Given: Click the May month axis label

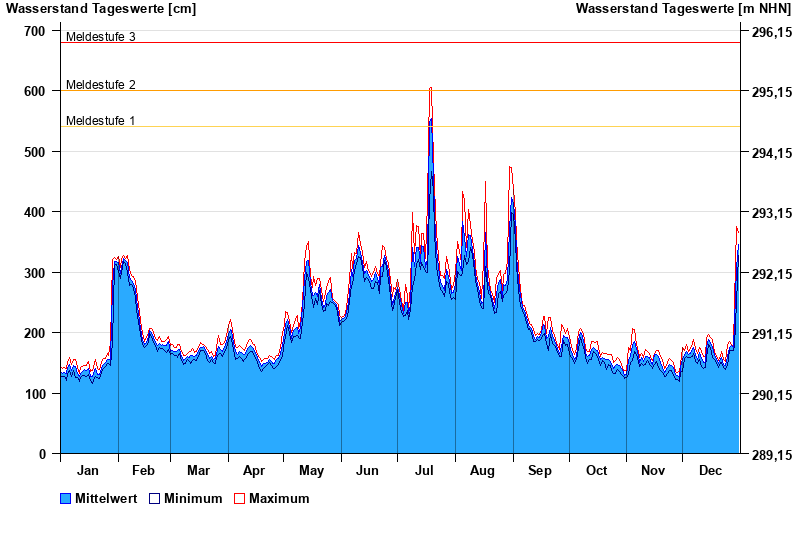Looking at the screenshot, I should [x=311, y=471].
